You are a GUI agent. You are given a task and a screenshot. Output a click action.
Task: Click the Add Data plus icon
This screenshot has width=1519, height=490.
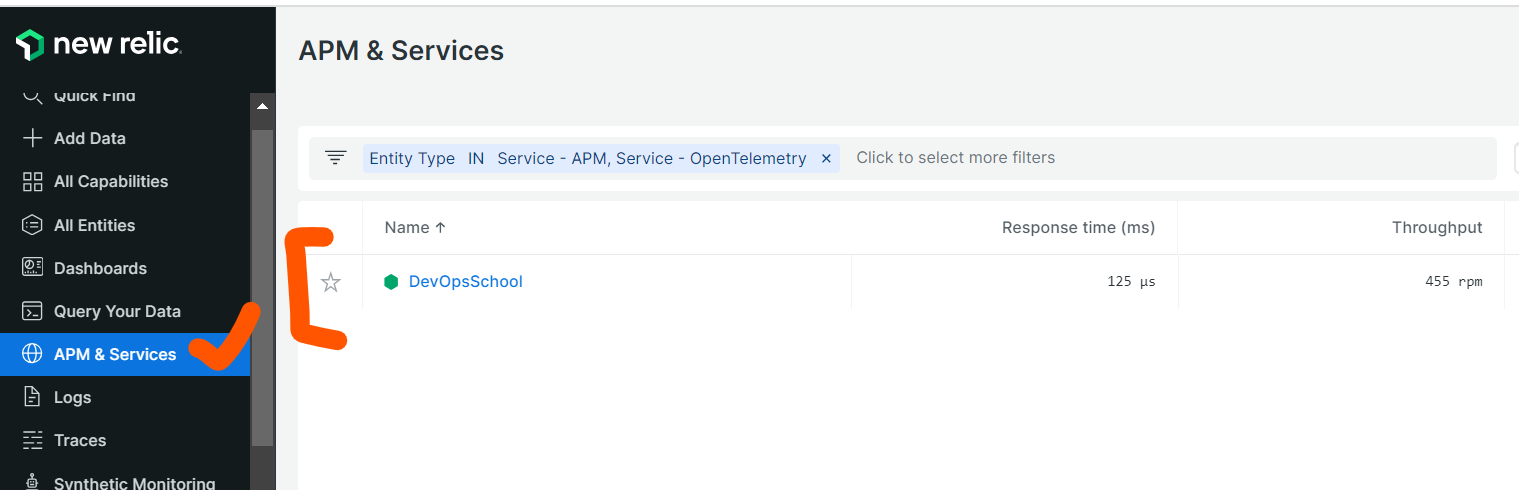(33, 138)
